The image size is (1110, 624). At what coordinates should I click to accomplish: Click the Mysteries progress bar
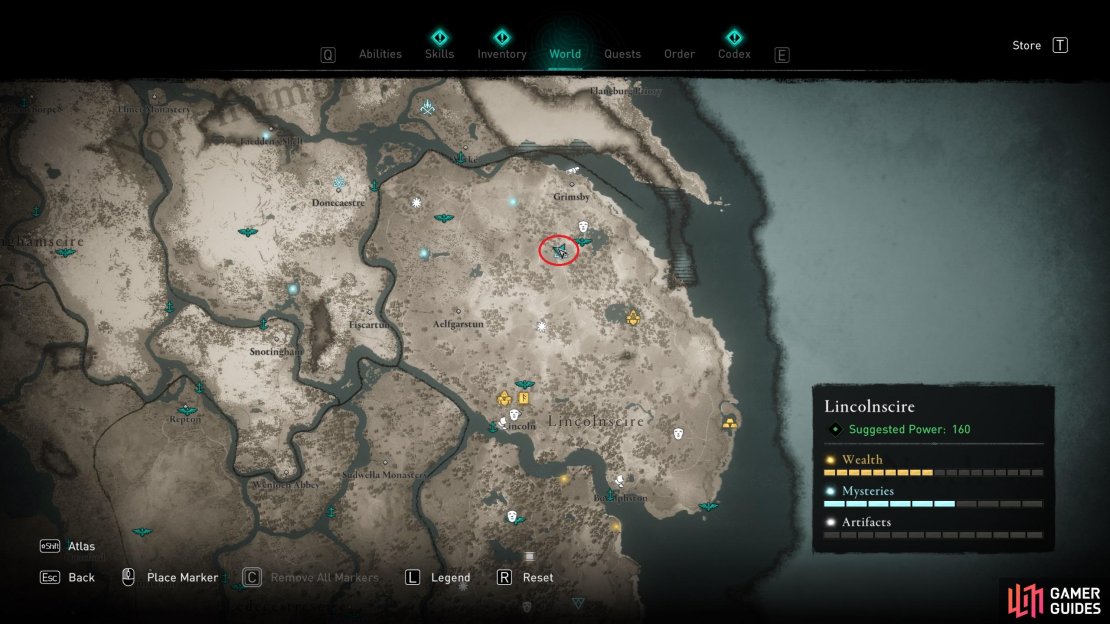click(x=933, y=504)
